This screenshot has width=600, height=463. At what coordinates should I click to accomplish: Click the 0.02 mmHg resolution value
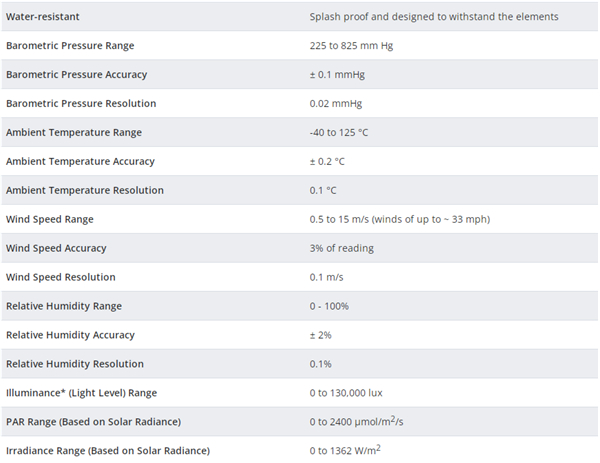click(336, 104)
